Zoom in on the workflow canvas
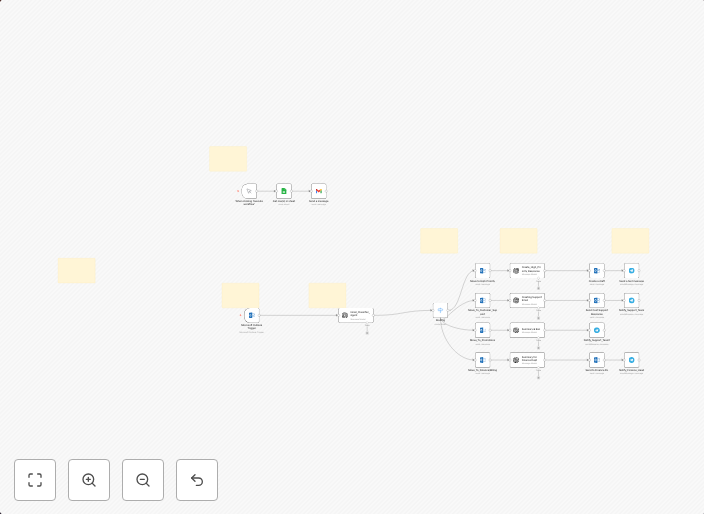Image resolution: width=704 pixels, height=514 pixels. [x=89, y=480]
